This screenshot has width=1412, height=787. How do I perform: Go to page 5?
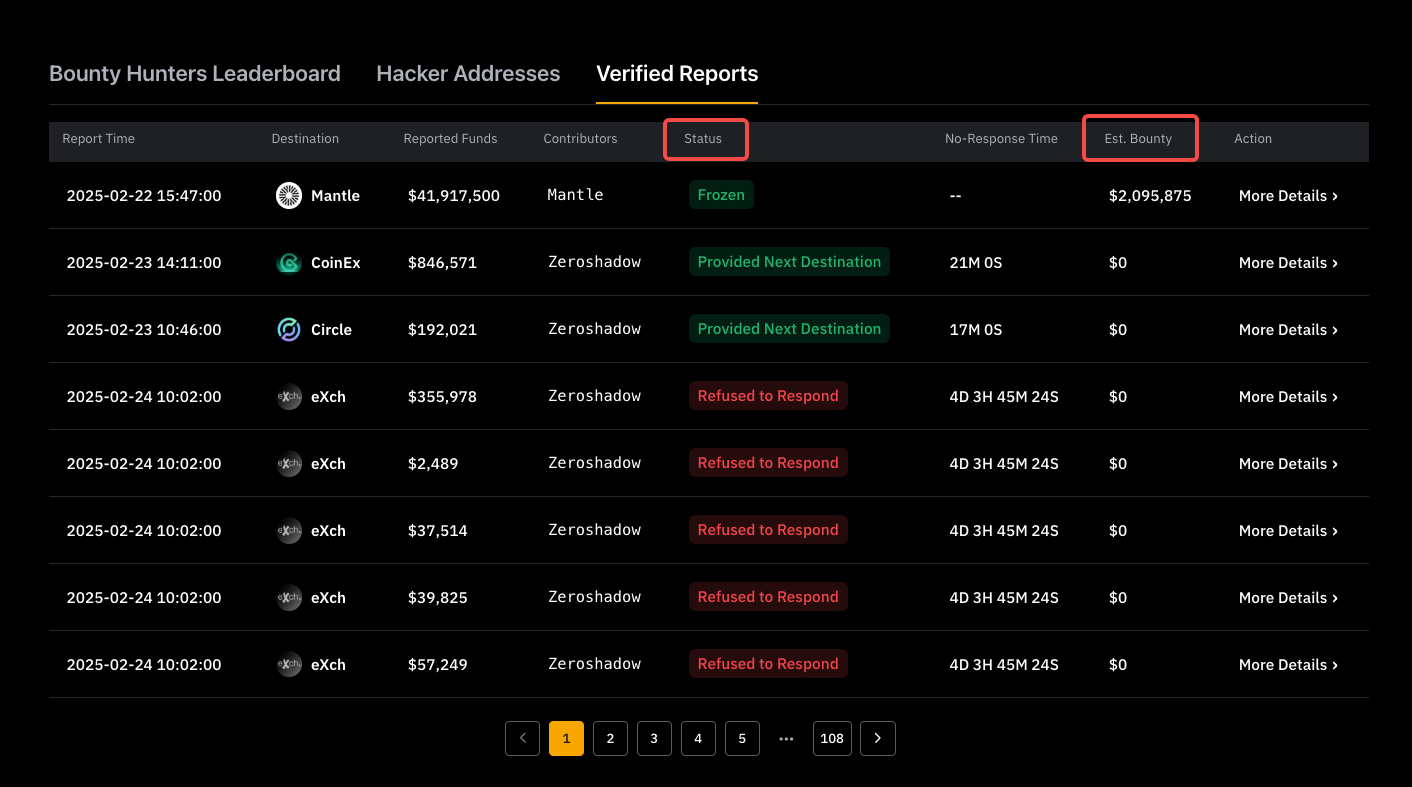click(x=742, y=738)
